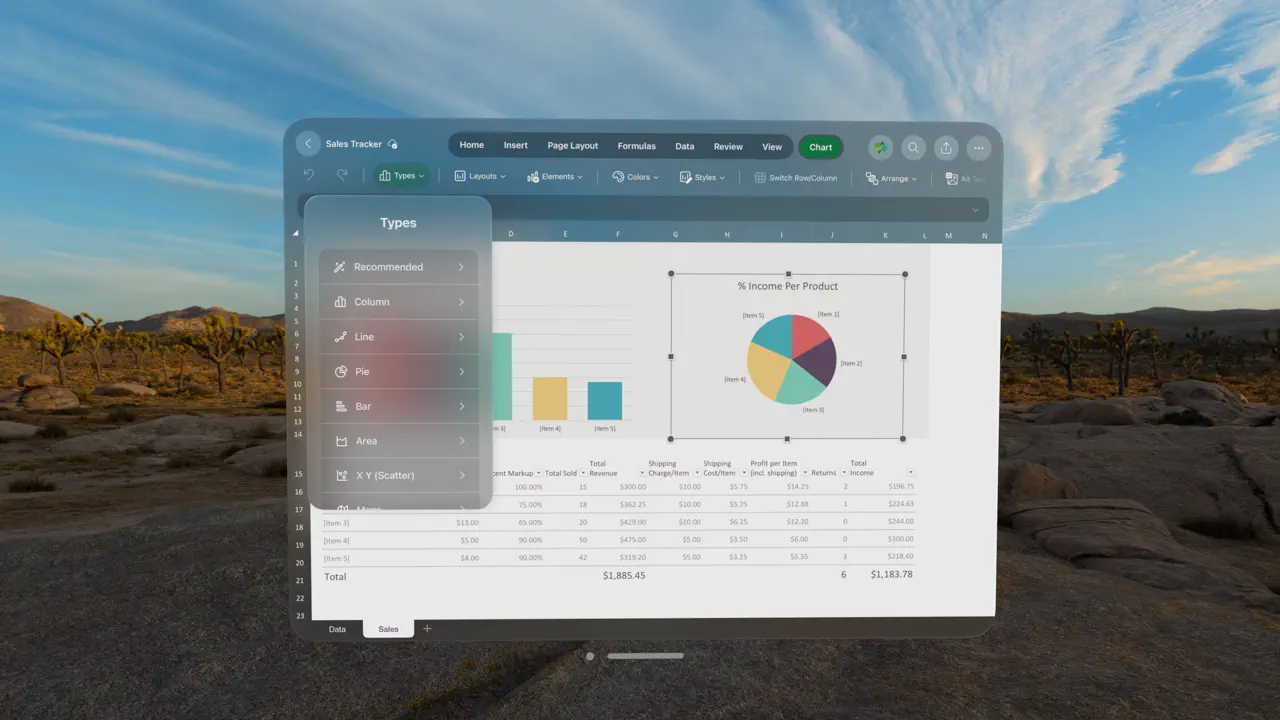Image resolution: width=1280 pixels, height=720 pixels.
Task: Switch to the Page Layout tab
Action: 572,146
